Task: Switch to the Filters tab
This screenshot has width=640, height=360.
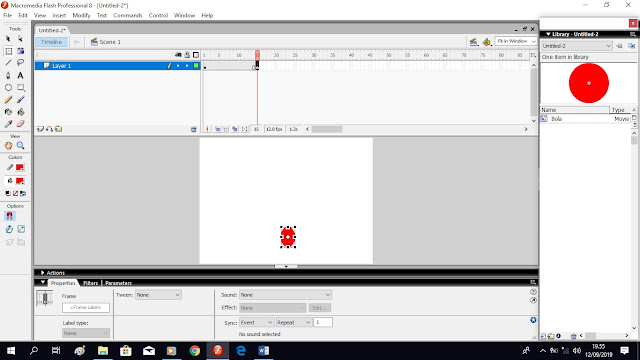Action: coord(91,283)
